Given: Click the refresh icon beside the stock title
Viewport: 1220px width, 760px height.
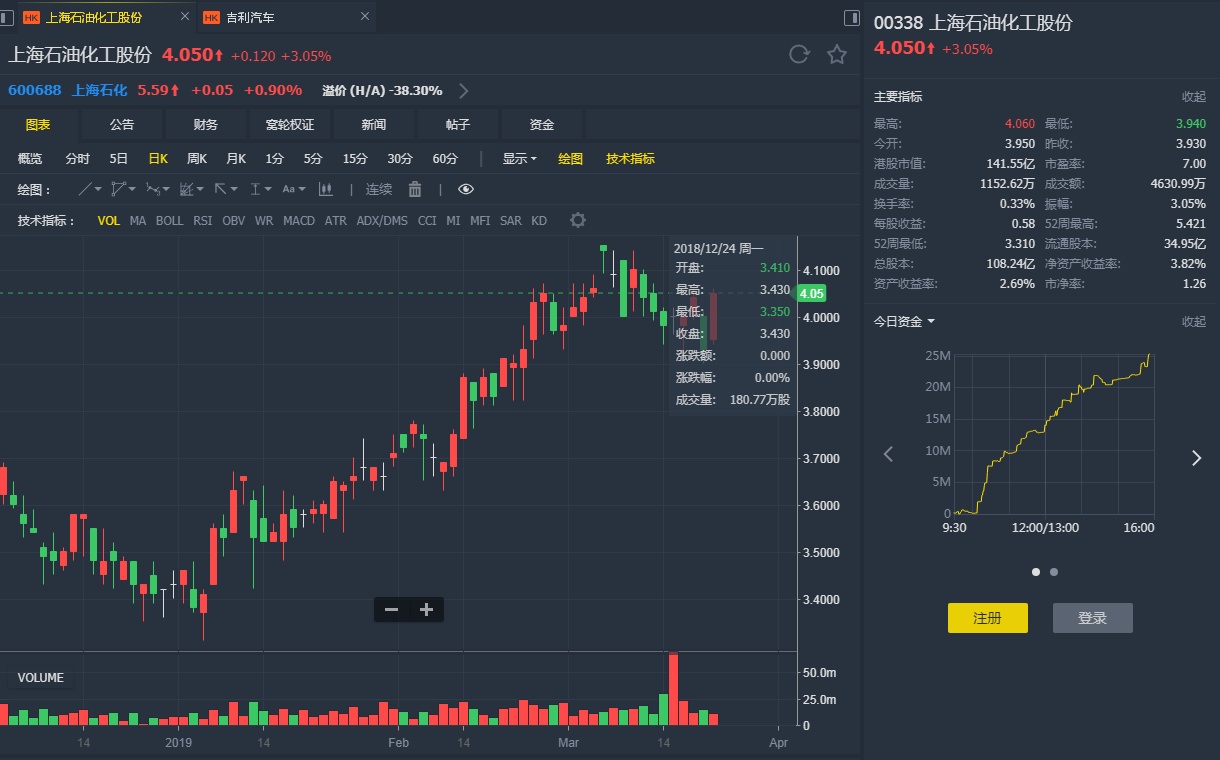Looking at the screenshot, I should [798, 54].
